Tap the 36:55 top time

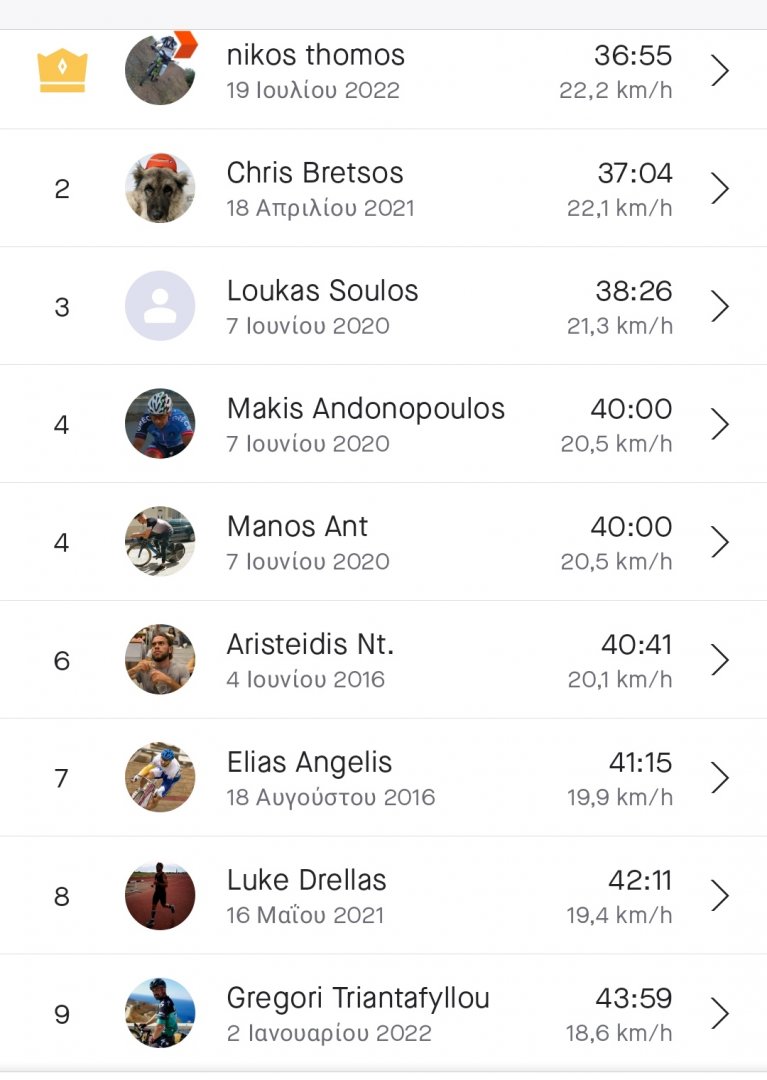click(x=633, y=55)
